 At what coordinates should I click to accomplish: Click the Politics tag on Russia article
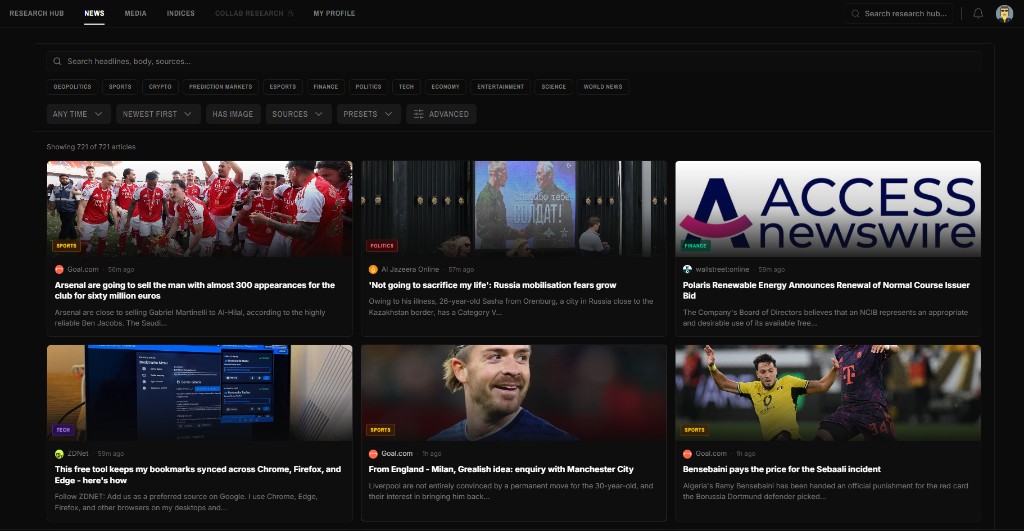(382, 246)
